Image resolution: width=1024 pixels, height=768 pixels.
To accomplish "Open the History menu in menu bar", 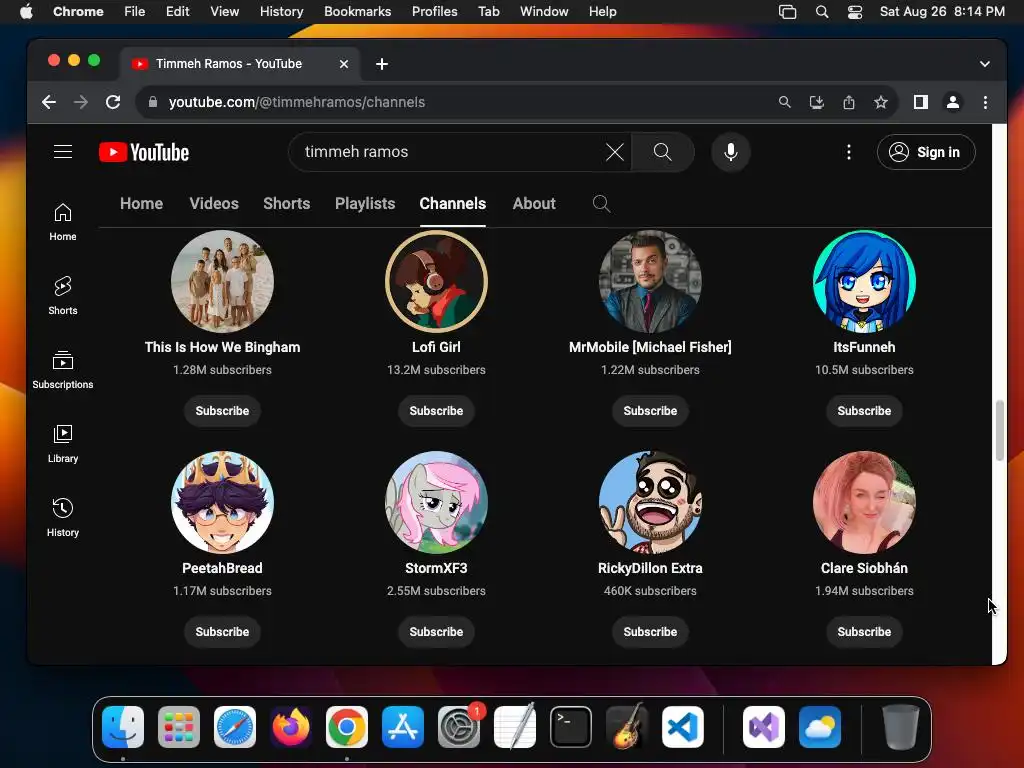I will (281, 12).
